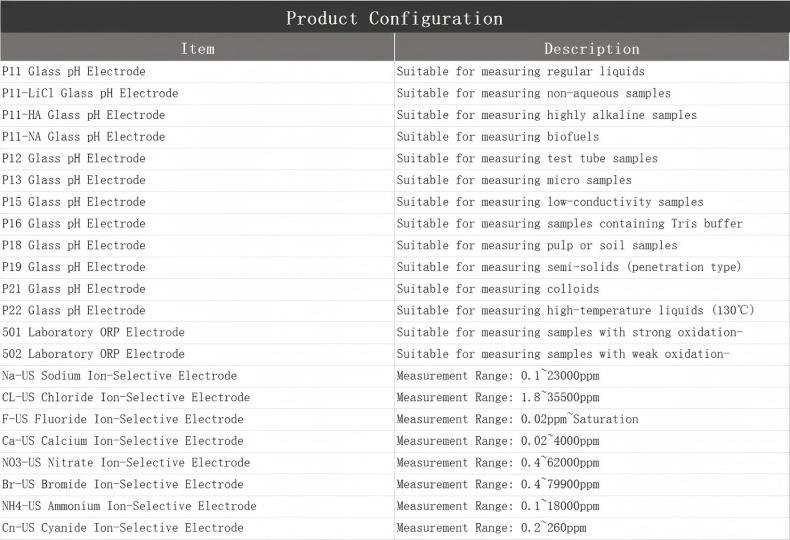Screen dimensions: 790x540
Task: Select the Na-US Sodium Ion-Selective Electrode item
Action: pos(120,376)
